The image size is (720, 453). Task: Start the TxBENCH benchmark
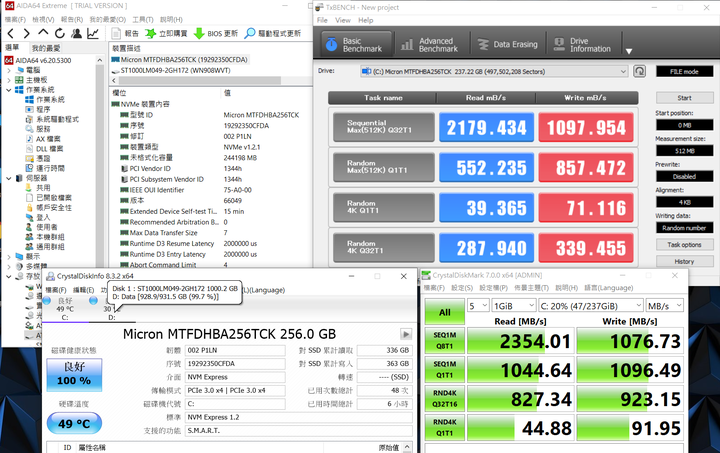coord(684,98)
